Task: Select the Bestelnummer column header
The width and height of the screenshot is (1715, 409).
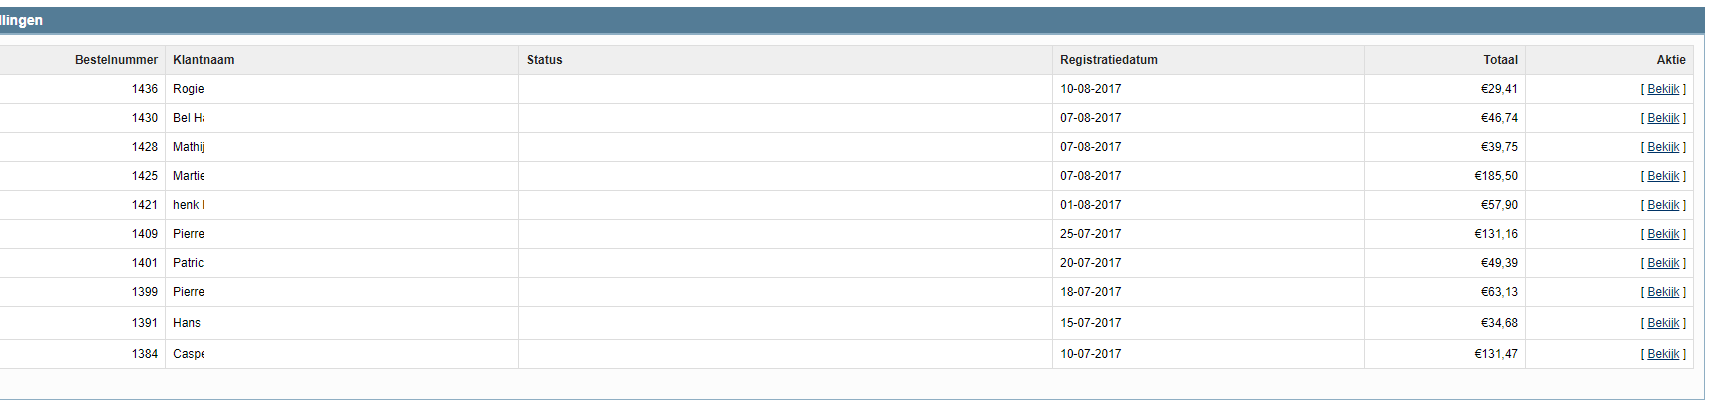Action: pyautogui.click(x=116, y=60)
